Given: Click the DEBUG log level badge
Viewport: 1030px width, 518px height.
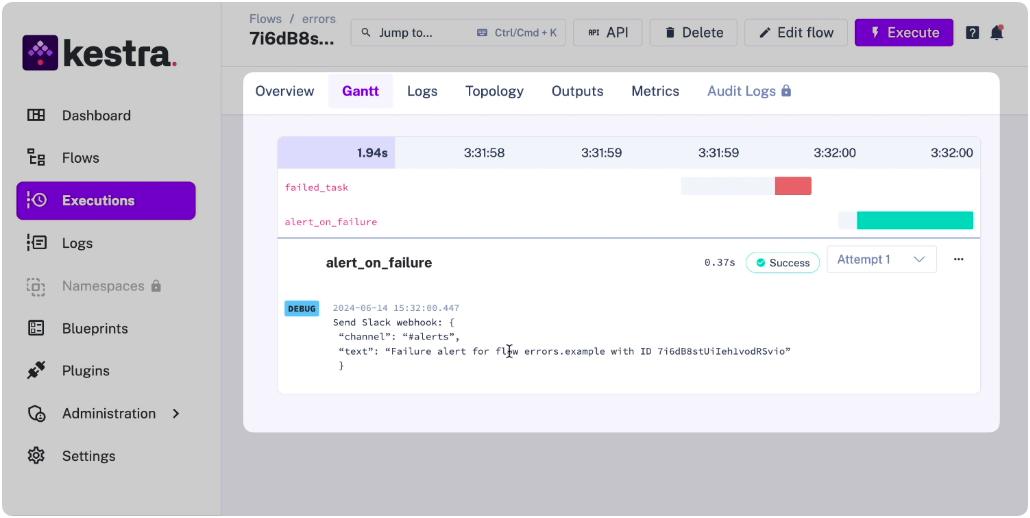Looking at the screenshot, I should coord(302,309).
